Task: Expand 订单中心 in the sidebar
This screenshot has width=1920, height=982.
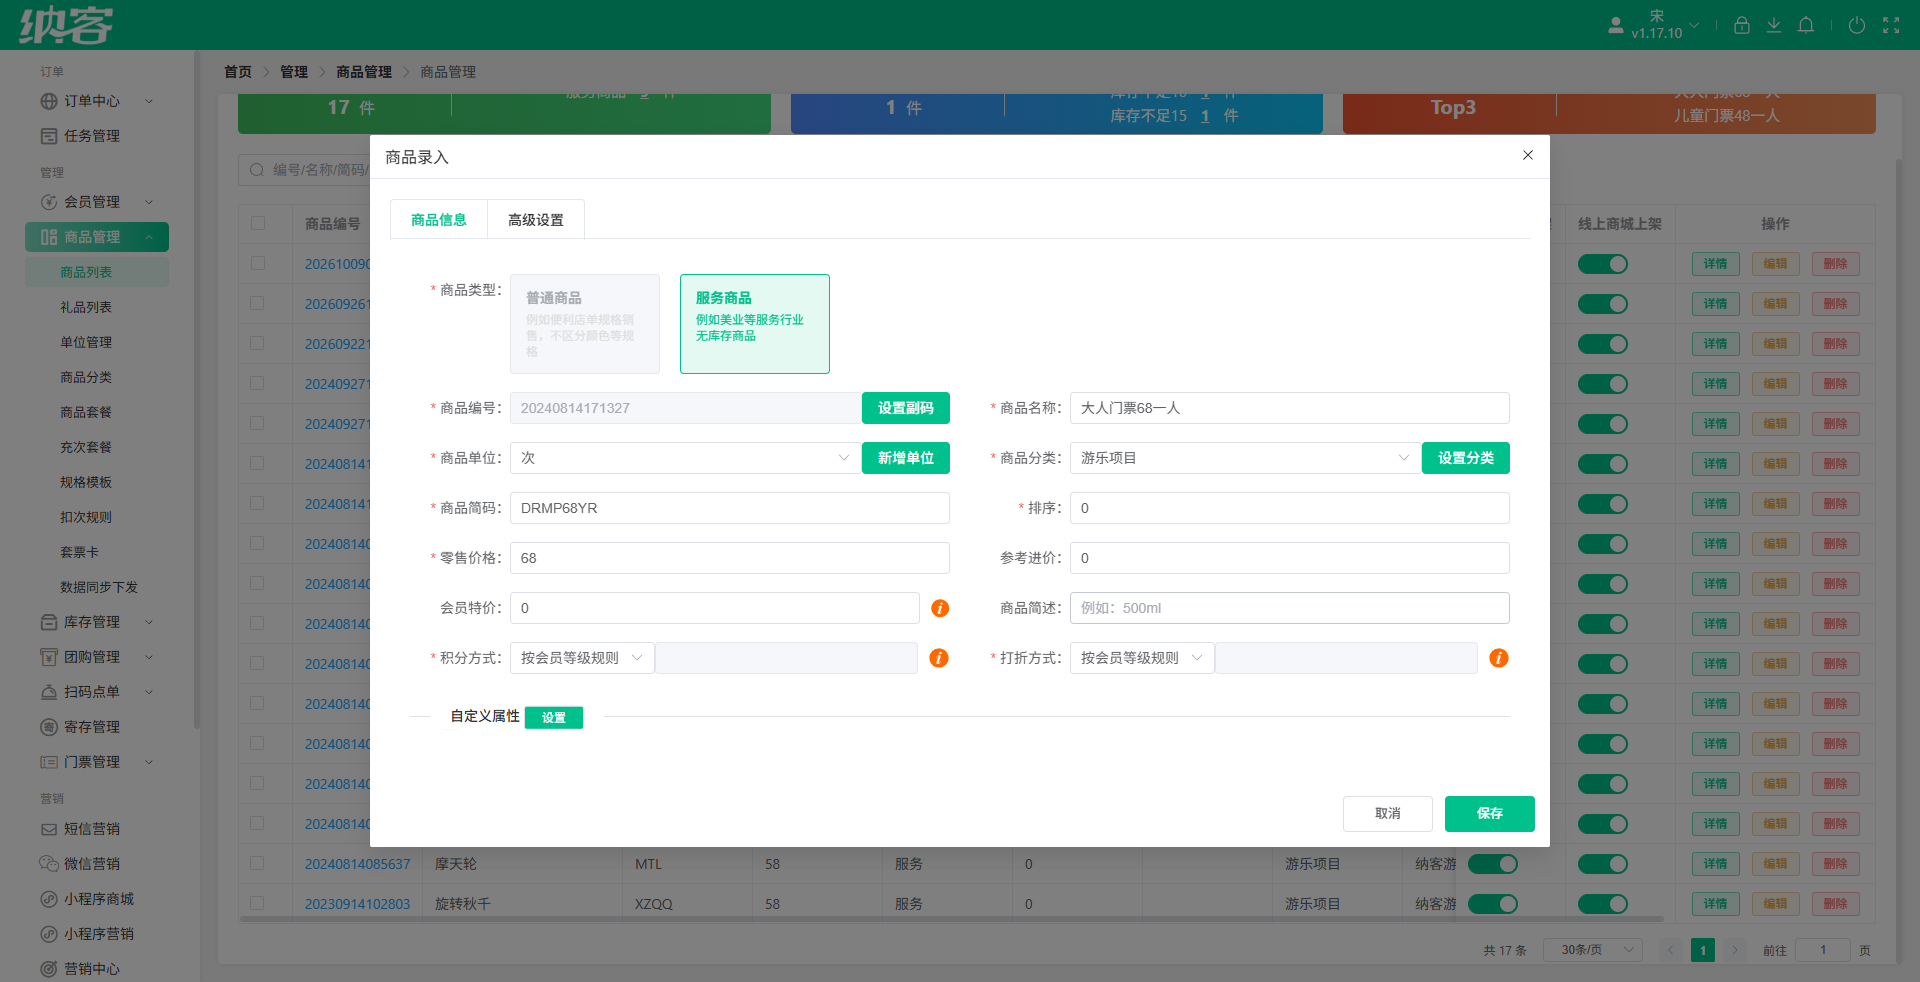Action: tap(96, 101)
